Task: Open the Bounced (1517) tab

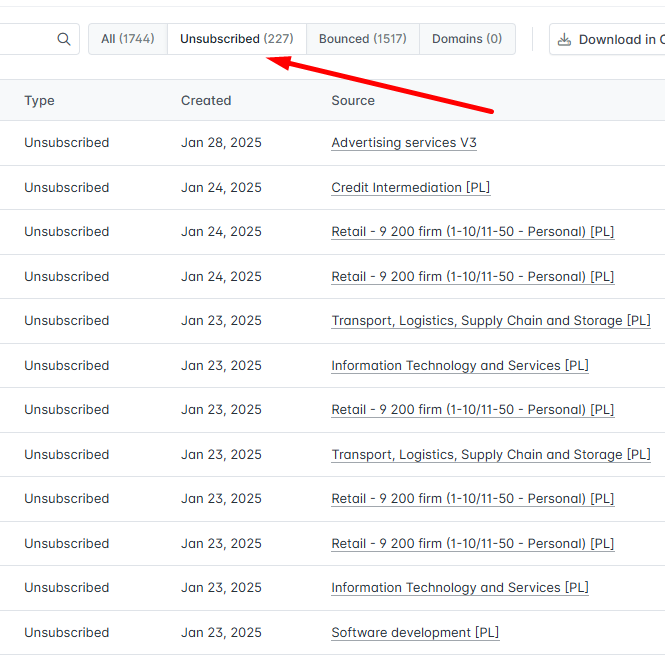Action: point(362,39)
